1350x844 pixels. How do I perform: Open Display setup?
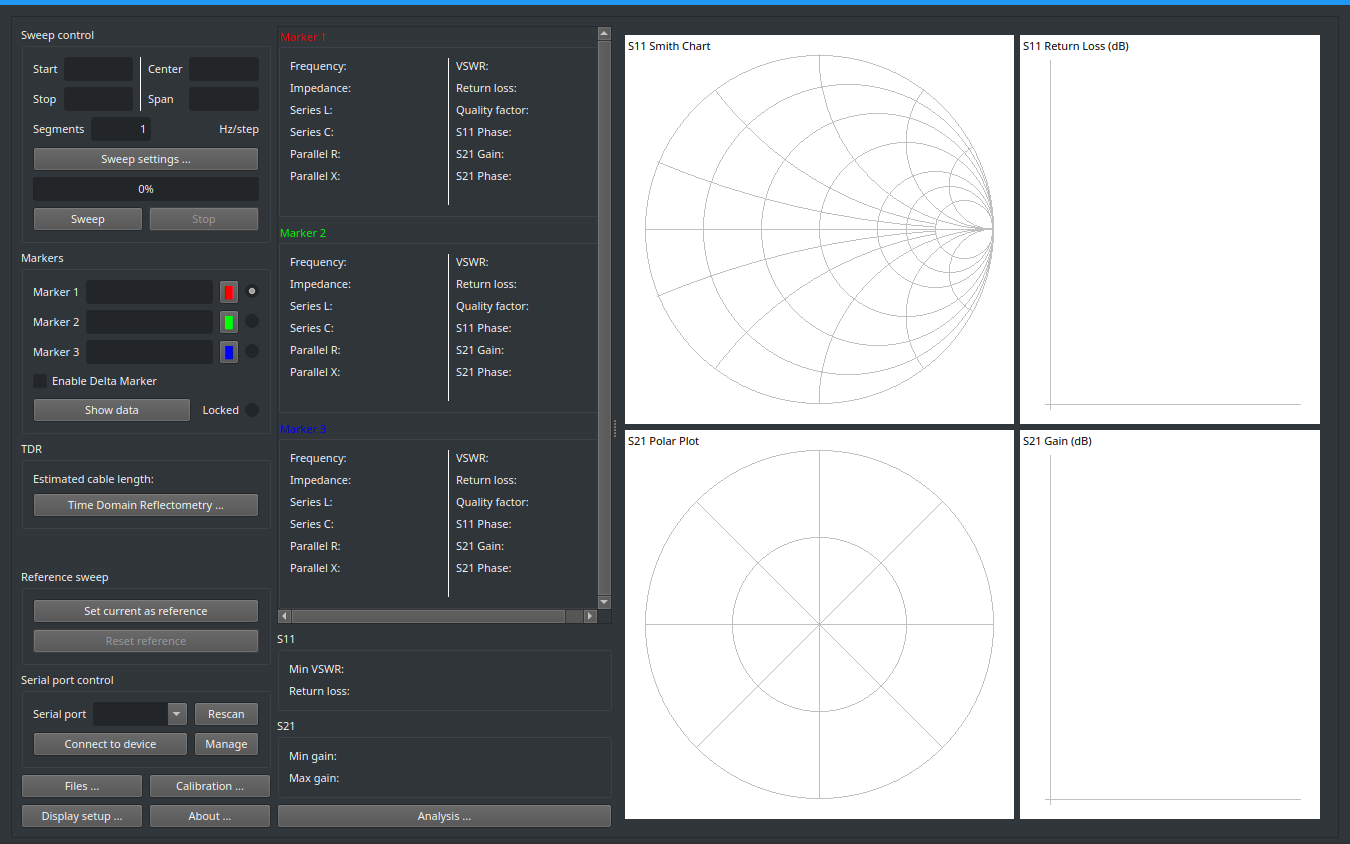82,816
